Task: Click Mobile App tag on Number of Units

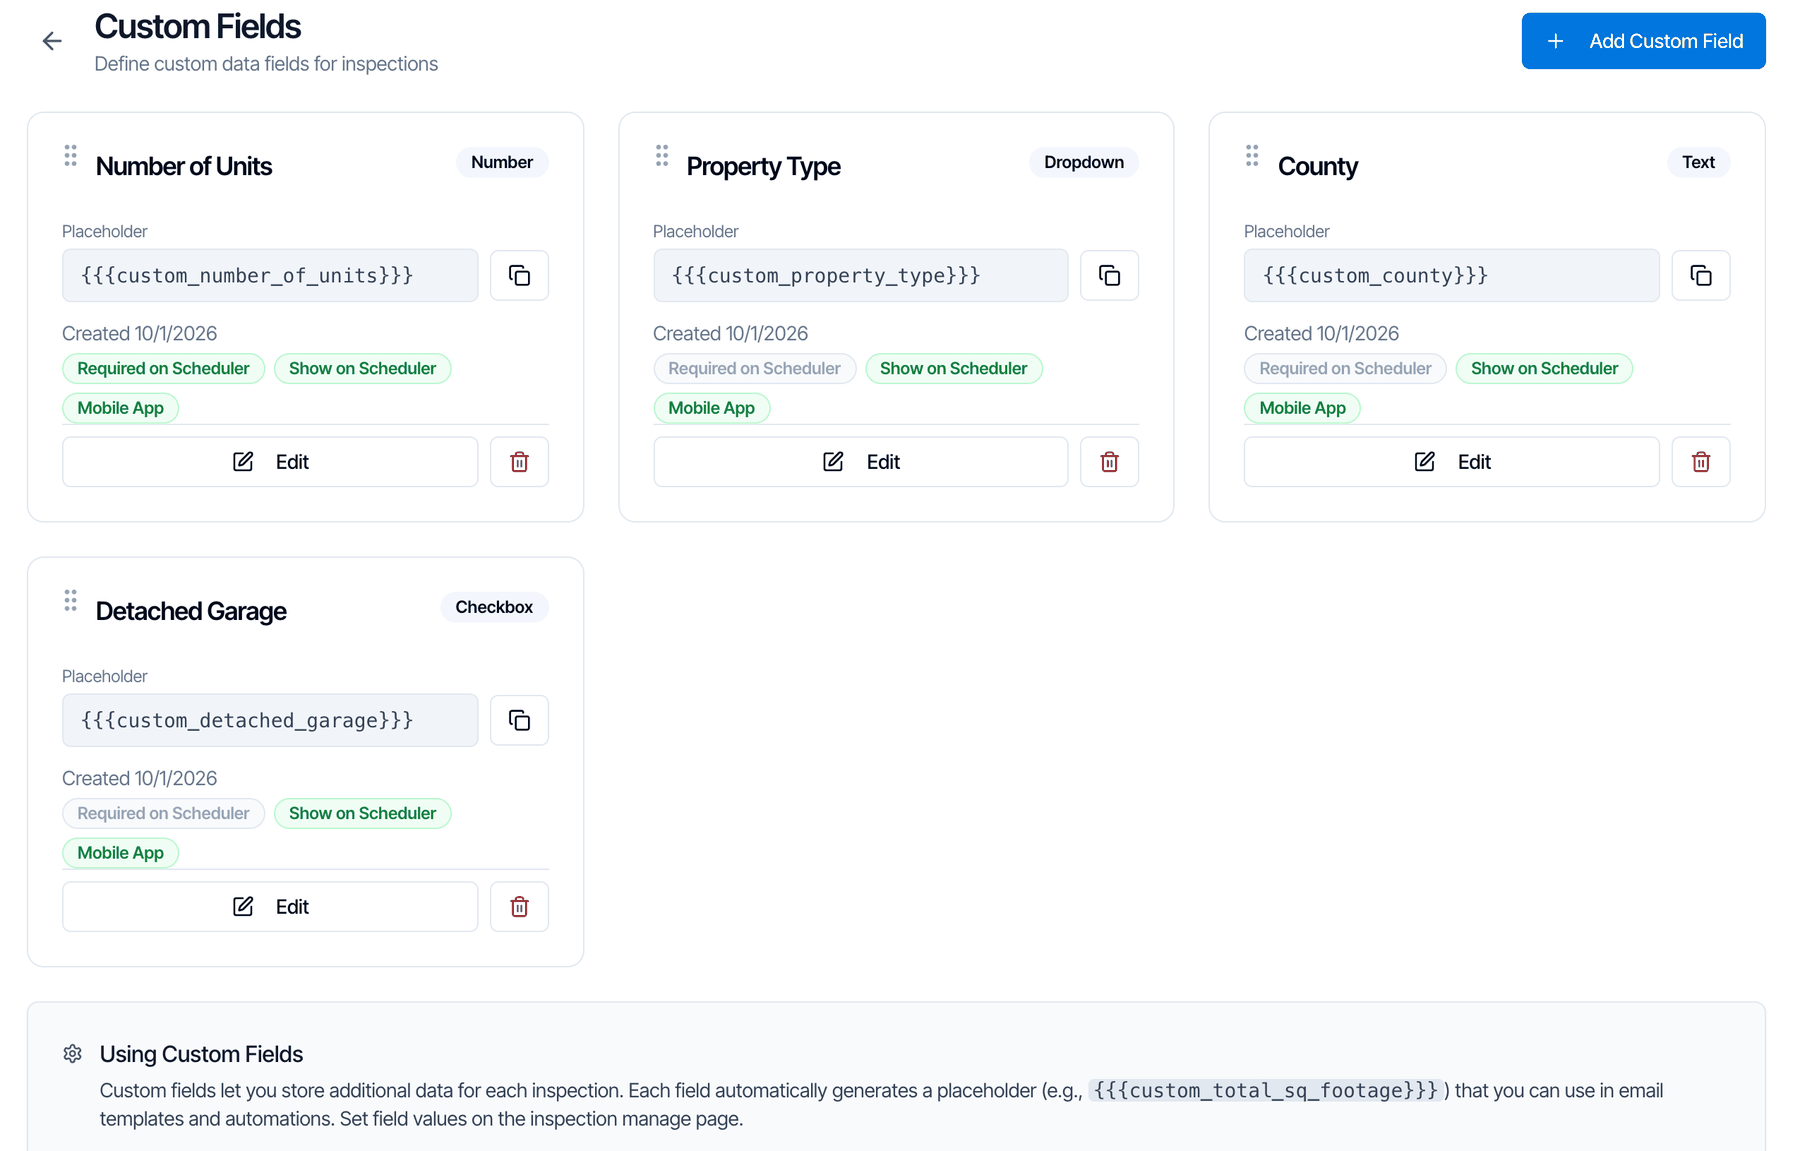Action: 120,408
